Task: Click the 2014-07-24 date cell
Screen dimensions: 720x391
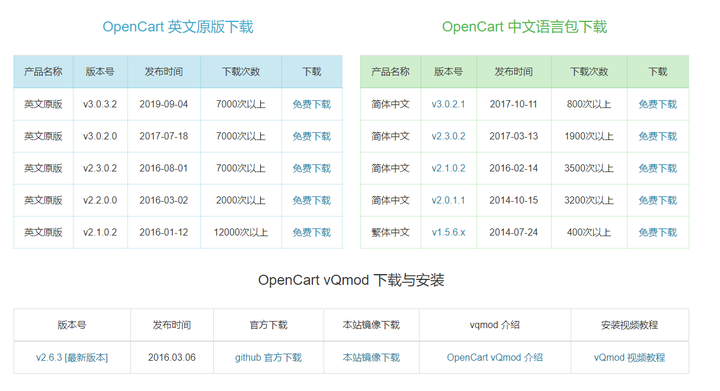Action: pyautogui.click(x=514, y=233)
